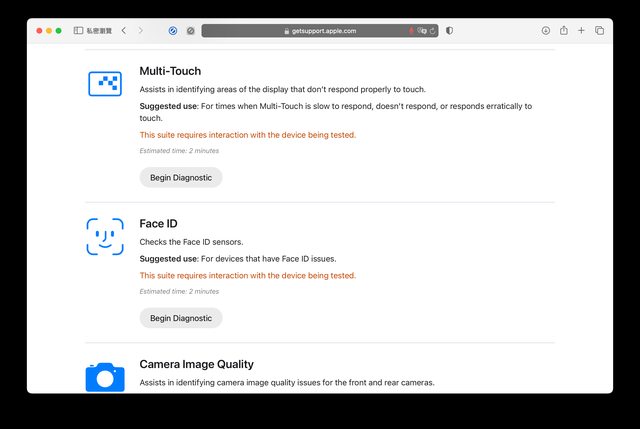Show the Safari downloads list

[546, 31]
